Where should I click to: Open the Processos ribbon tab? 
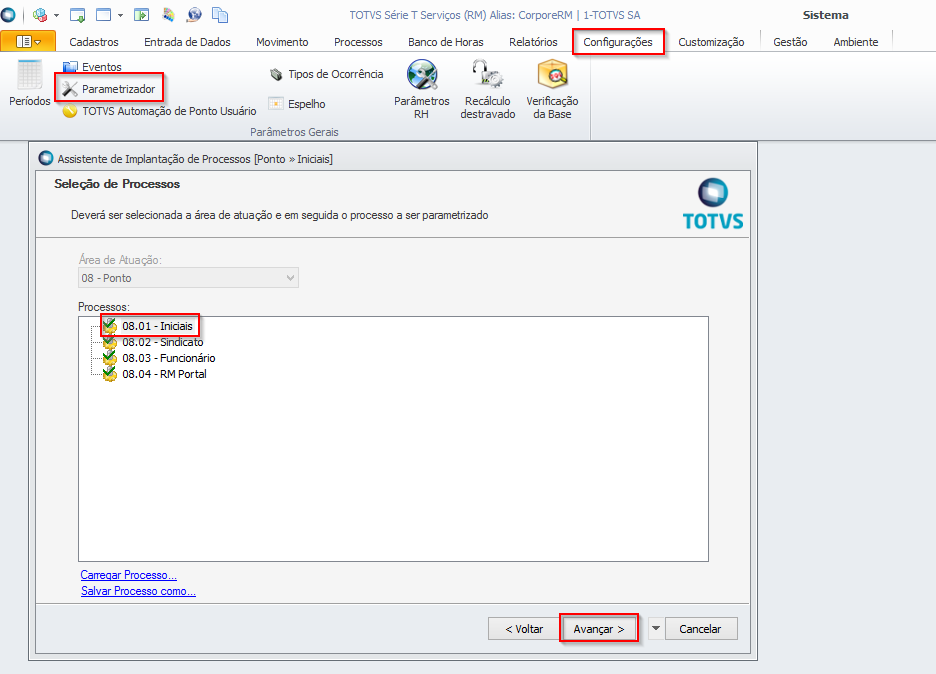(358, 42)
